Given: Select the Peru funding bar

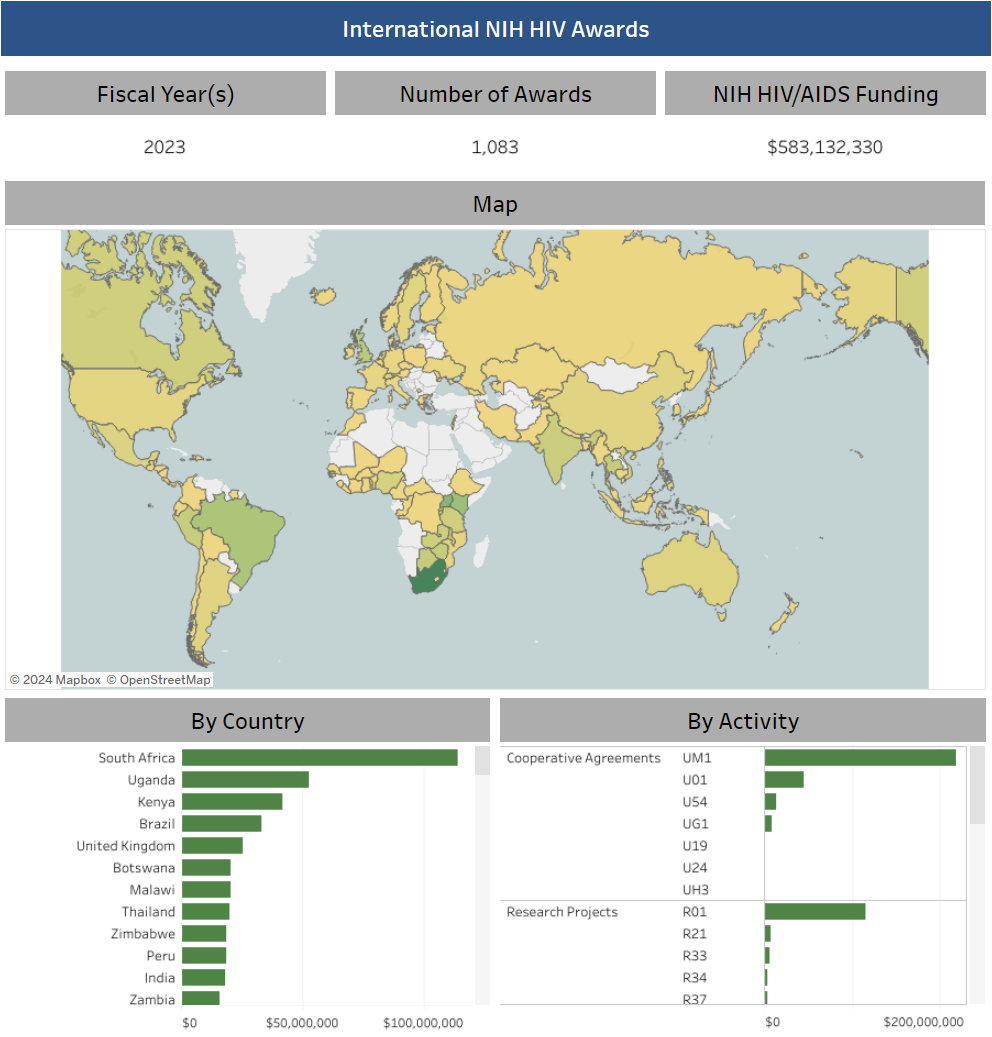Looking at the screenshot, I should pos(204,956).
